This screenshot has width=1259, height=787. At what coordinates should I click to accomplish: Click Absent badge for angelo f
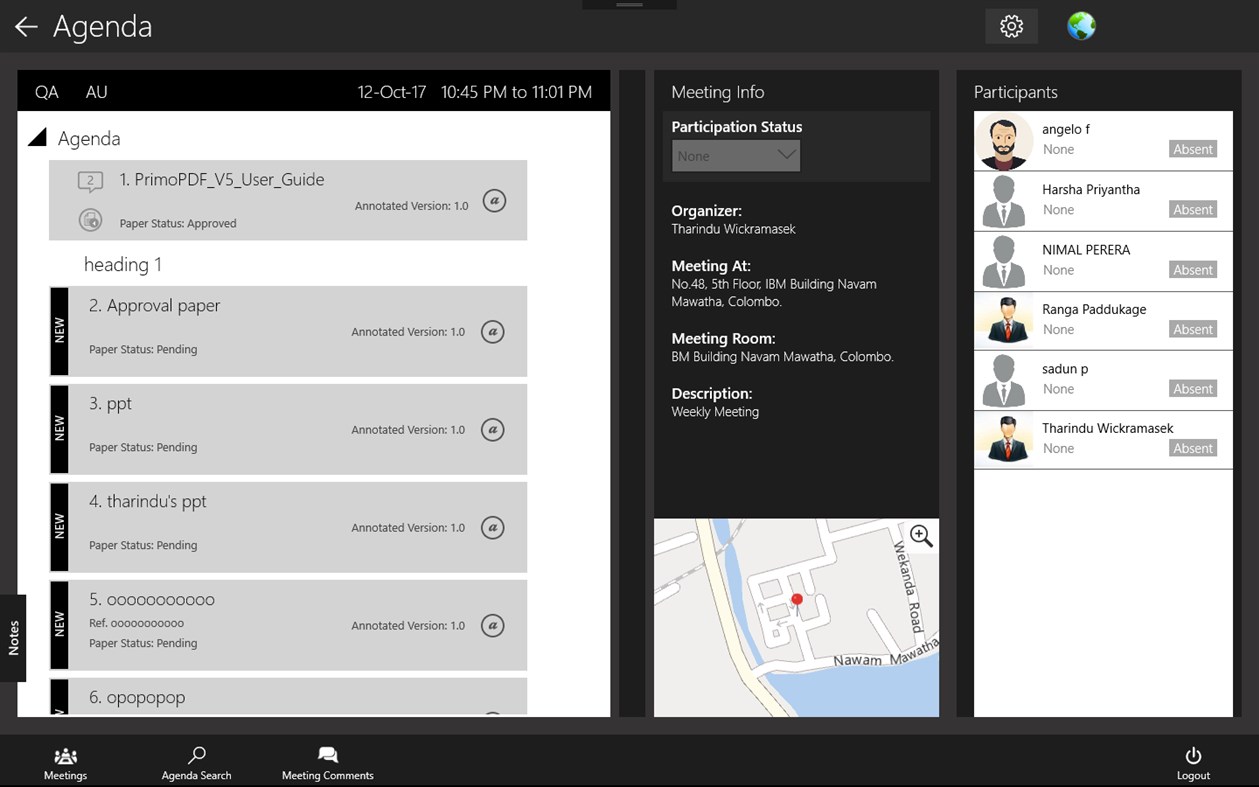tap(1193, 149)
